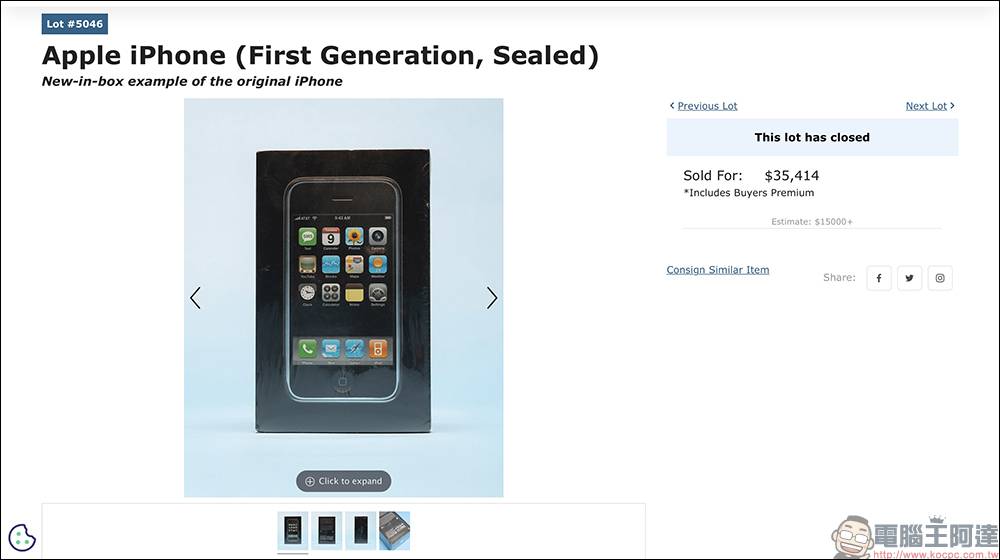Click the plus icon in Click to expand
This screenshot has height=560, width=1000.
310,482
